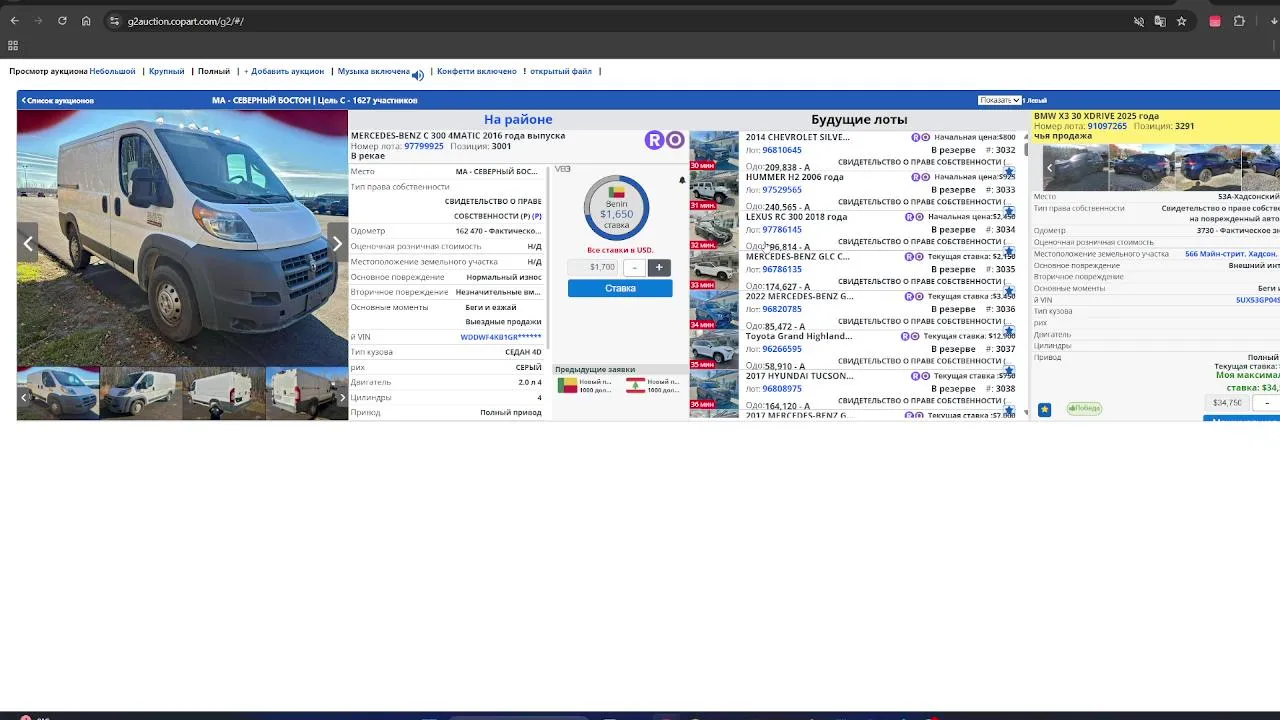Image resolution: width=1280 pixels, height=720 pixels.
Task: Go back with the browser back arrow
Action: (x=14, y=21)
